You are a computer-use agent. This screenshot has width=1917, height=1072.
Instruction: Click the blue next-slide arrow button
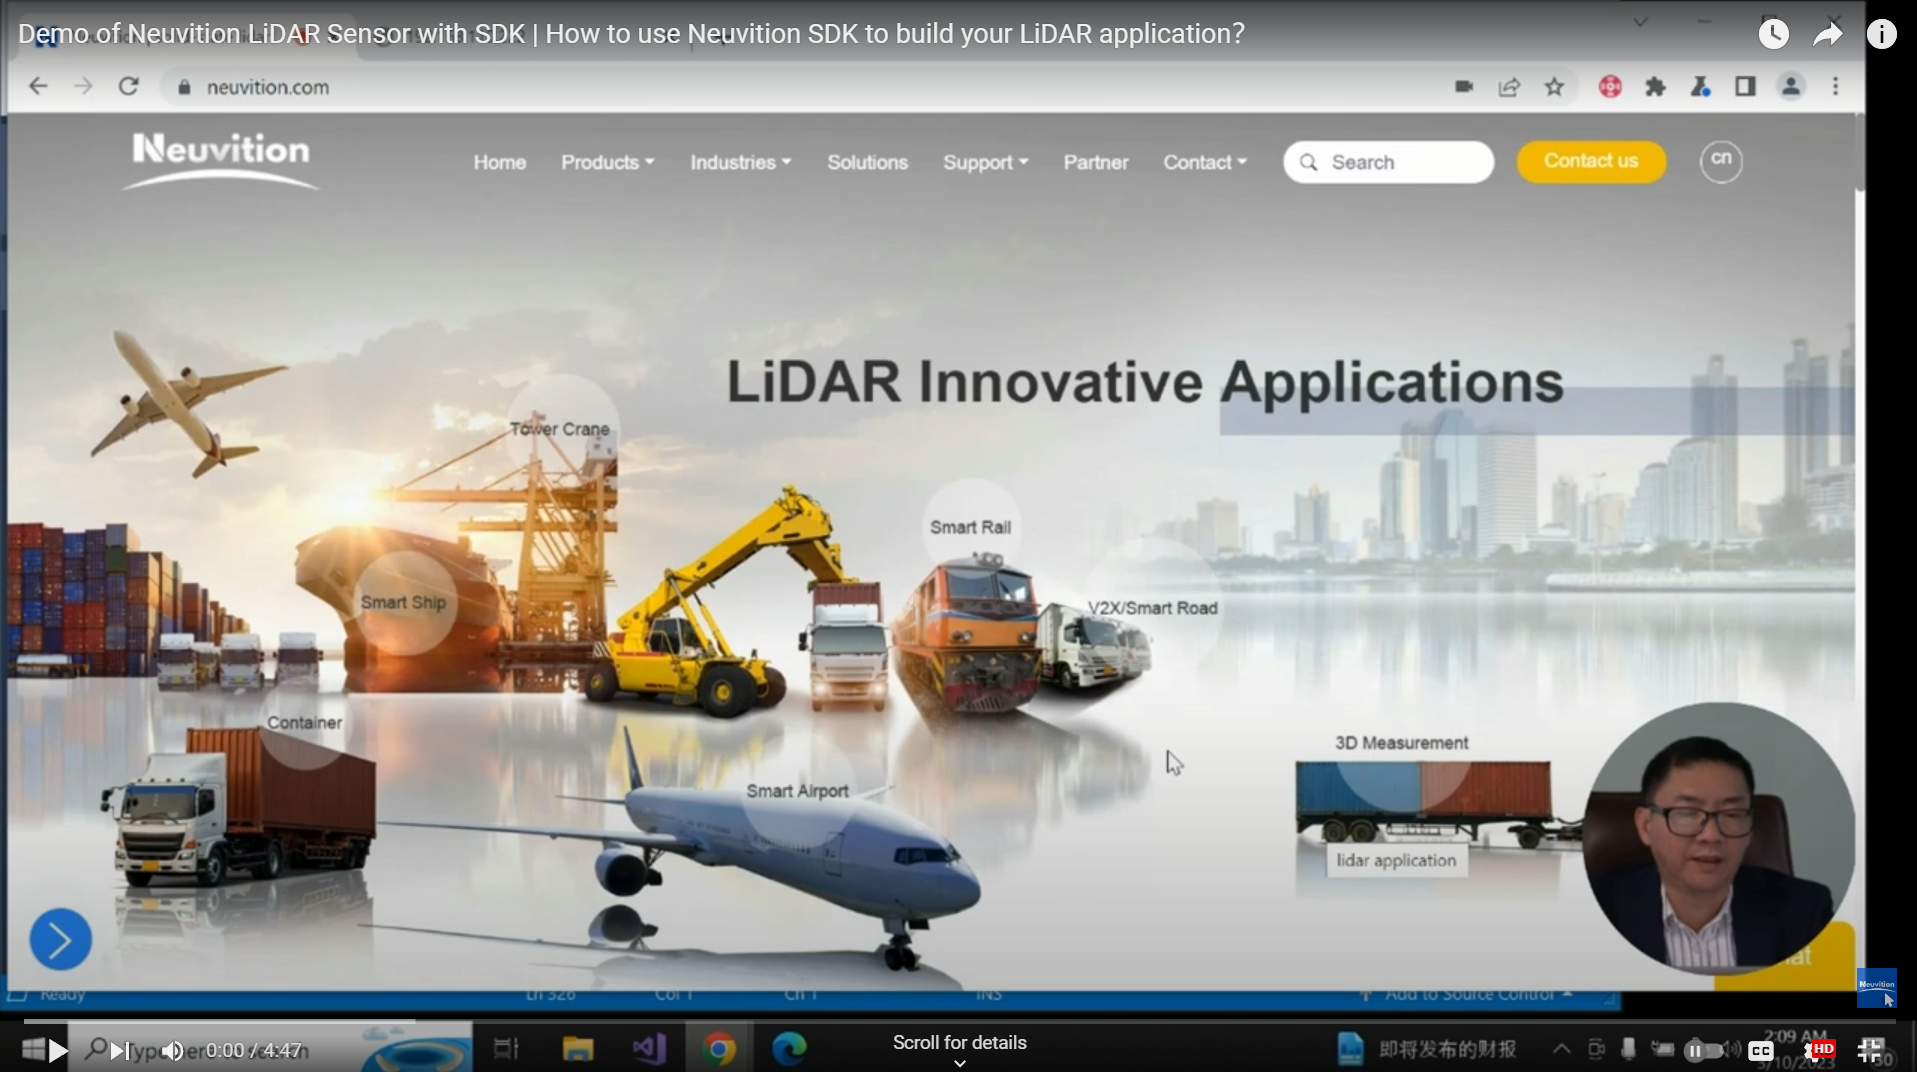pyautogui.click(x=60, y=939)
